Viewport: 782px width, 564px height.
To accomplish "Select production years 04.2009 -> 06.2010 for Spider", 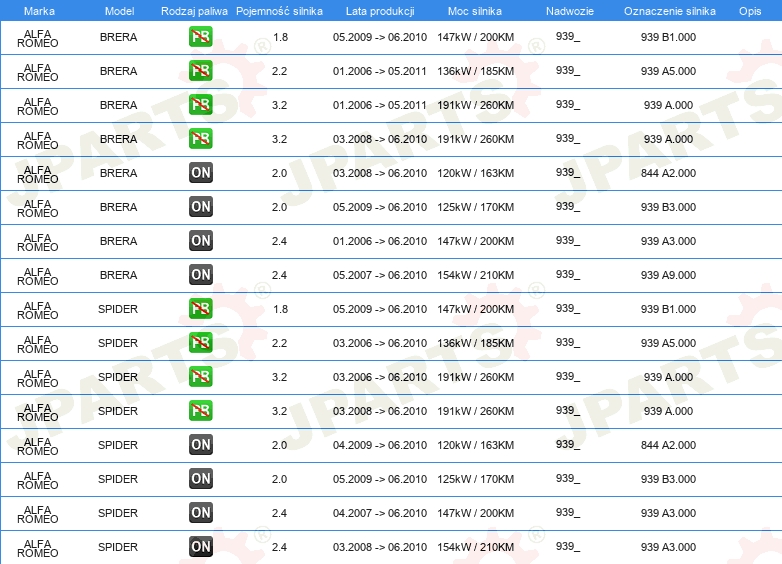I will 380,445.
